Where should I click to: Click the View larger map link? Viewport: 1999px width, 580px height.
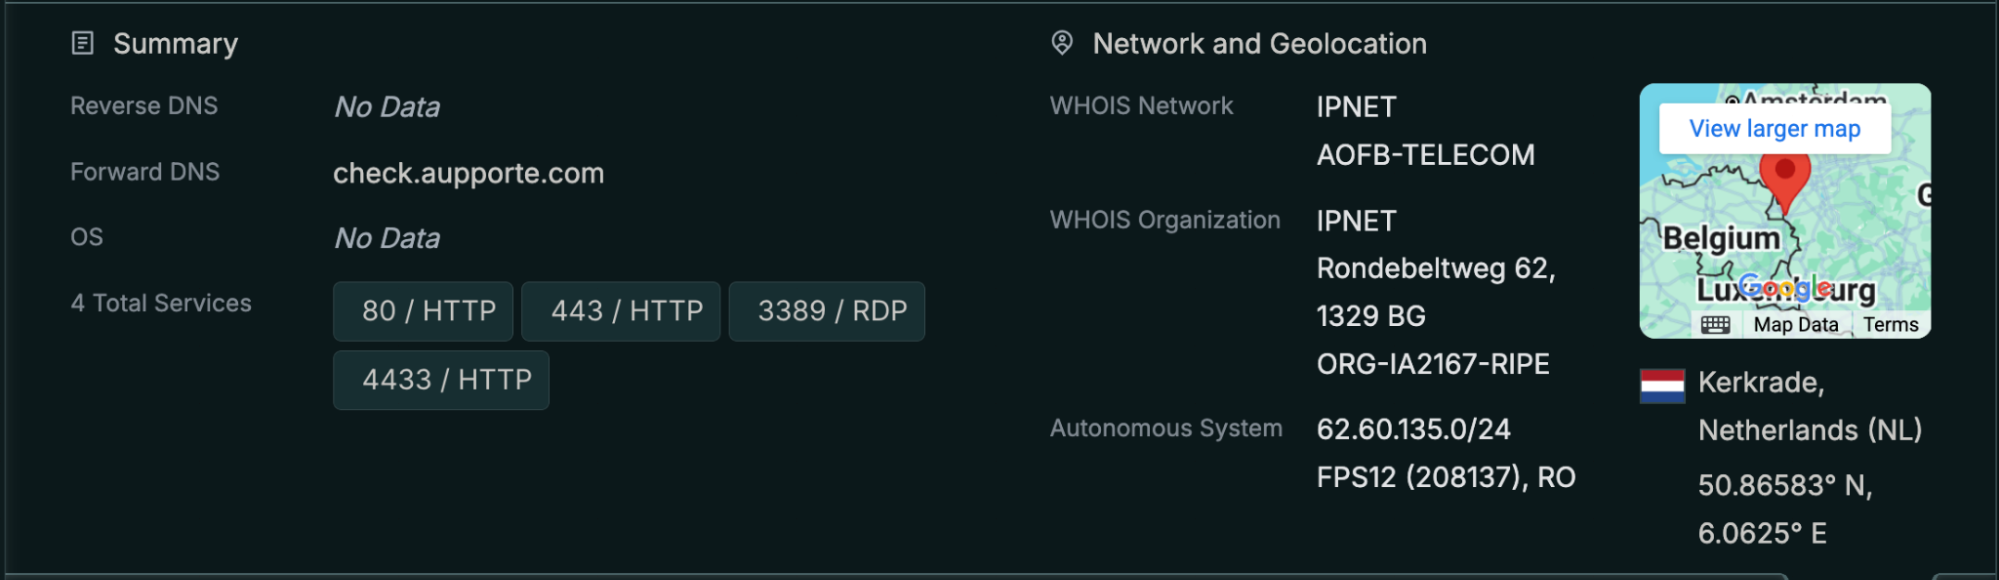point(1774,129)
